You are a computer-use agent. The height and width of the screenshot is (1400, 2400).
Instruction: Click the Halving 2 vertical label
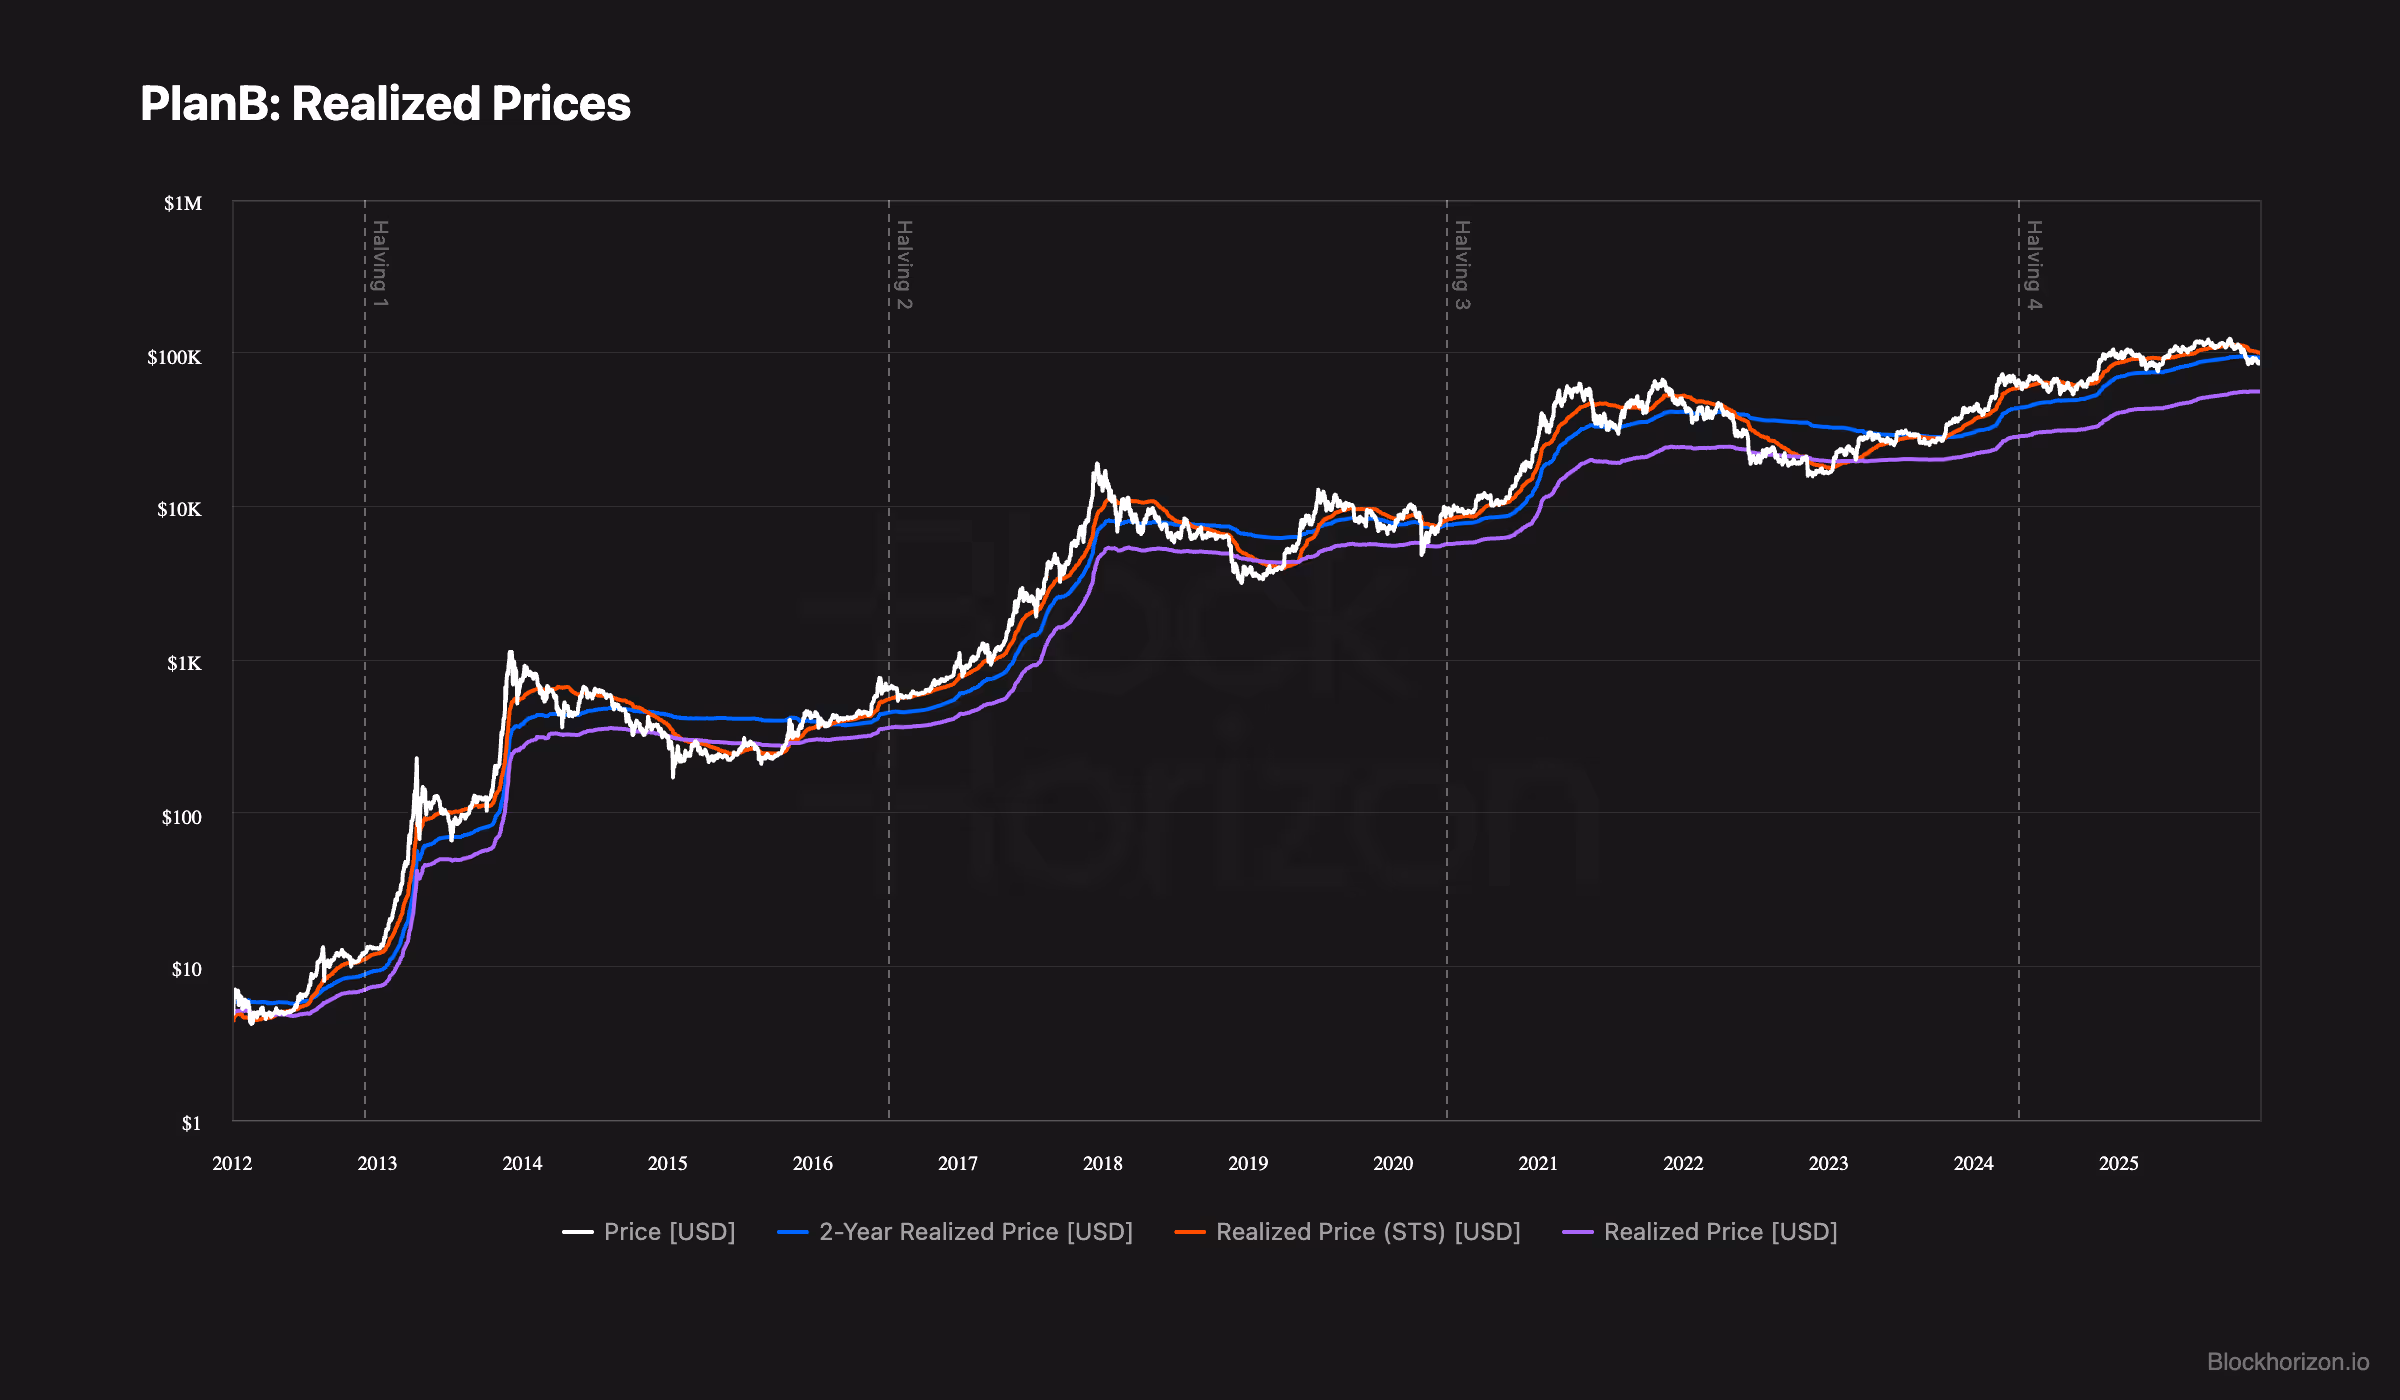pos(904,264)
